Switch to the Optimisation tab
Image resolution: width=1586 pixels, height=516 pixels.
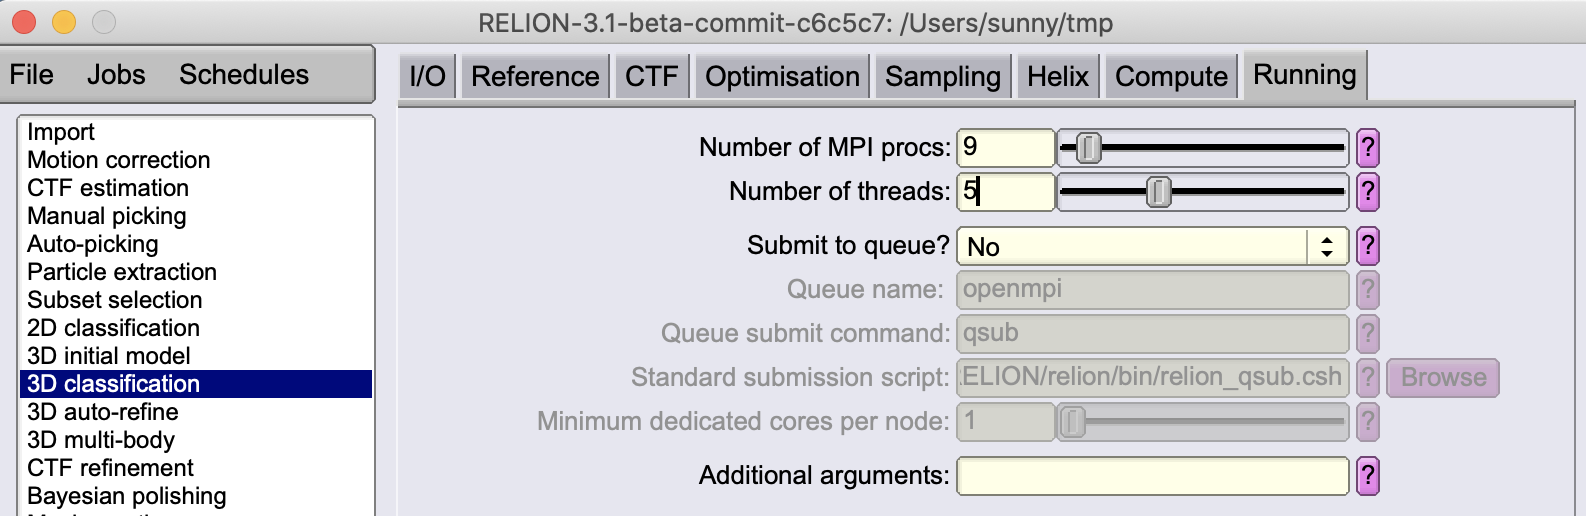782,76
